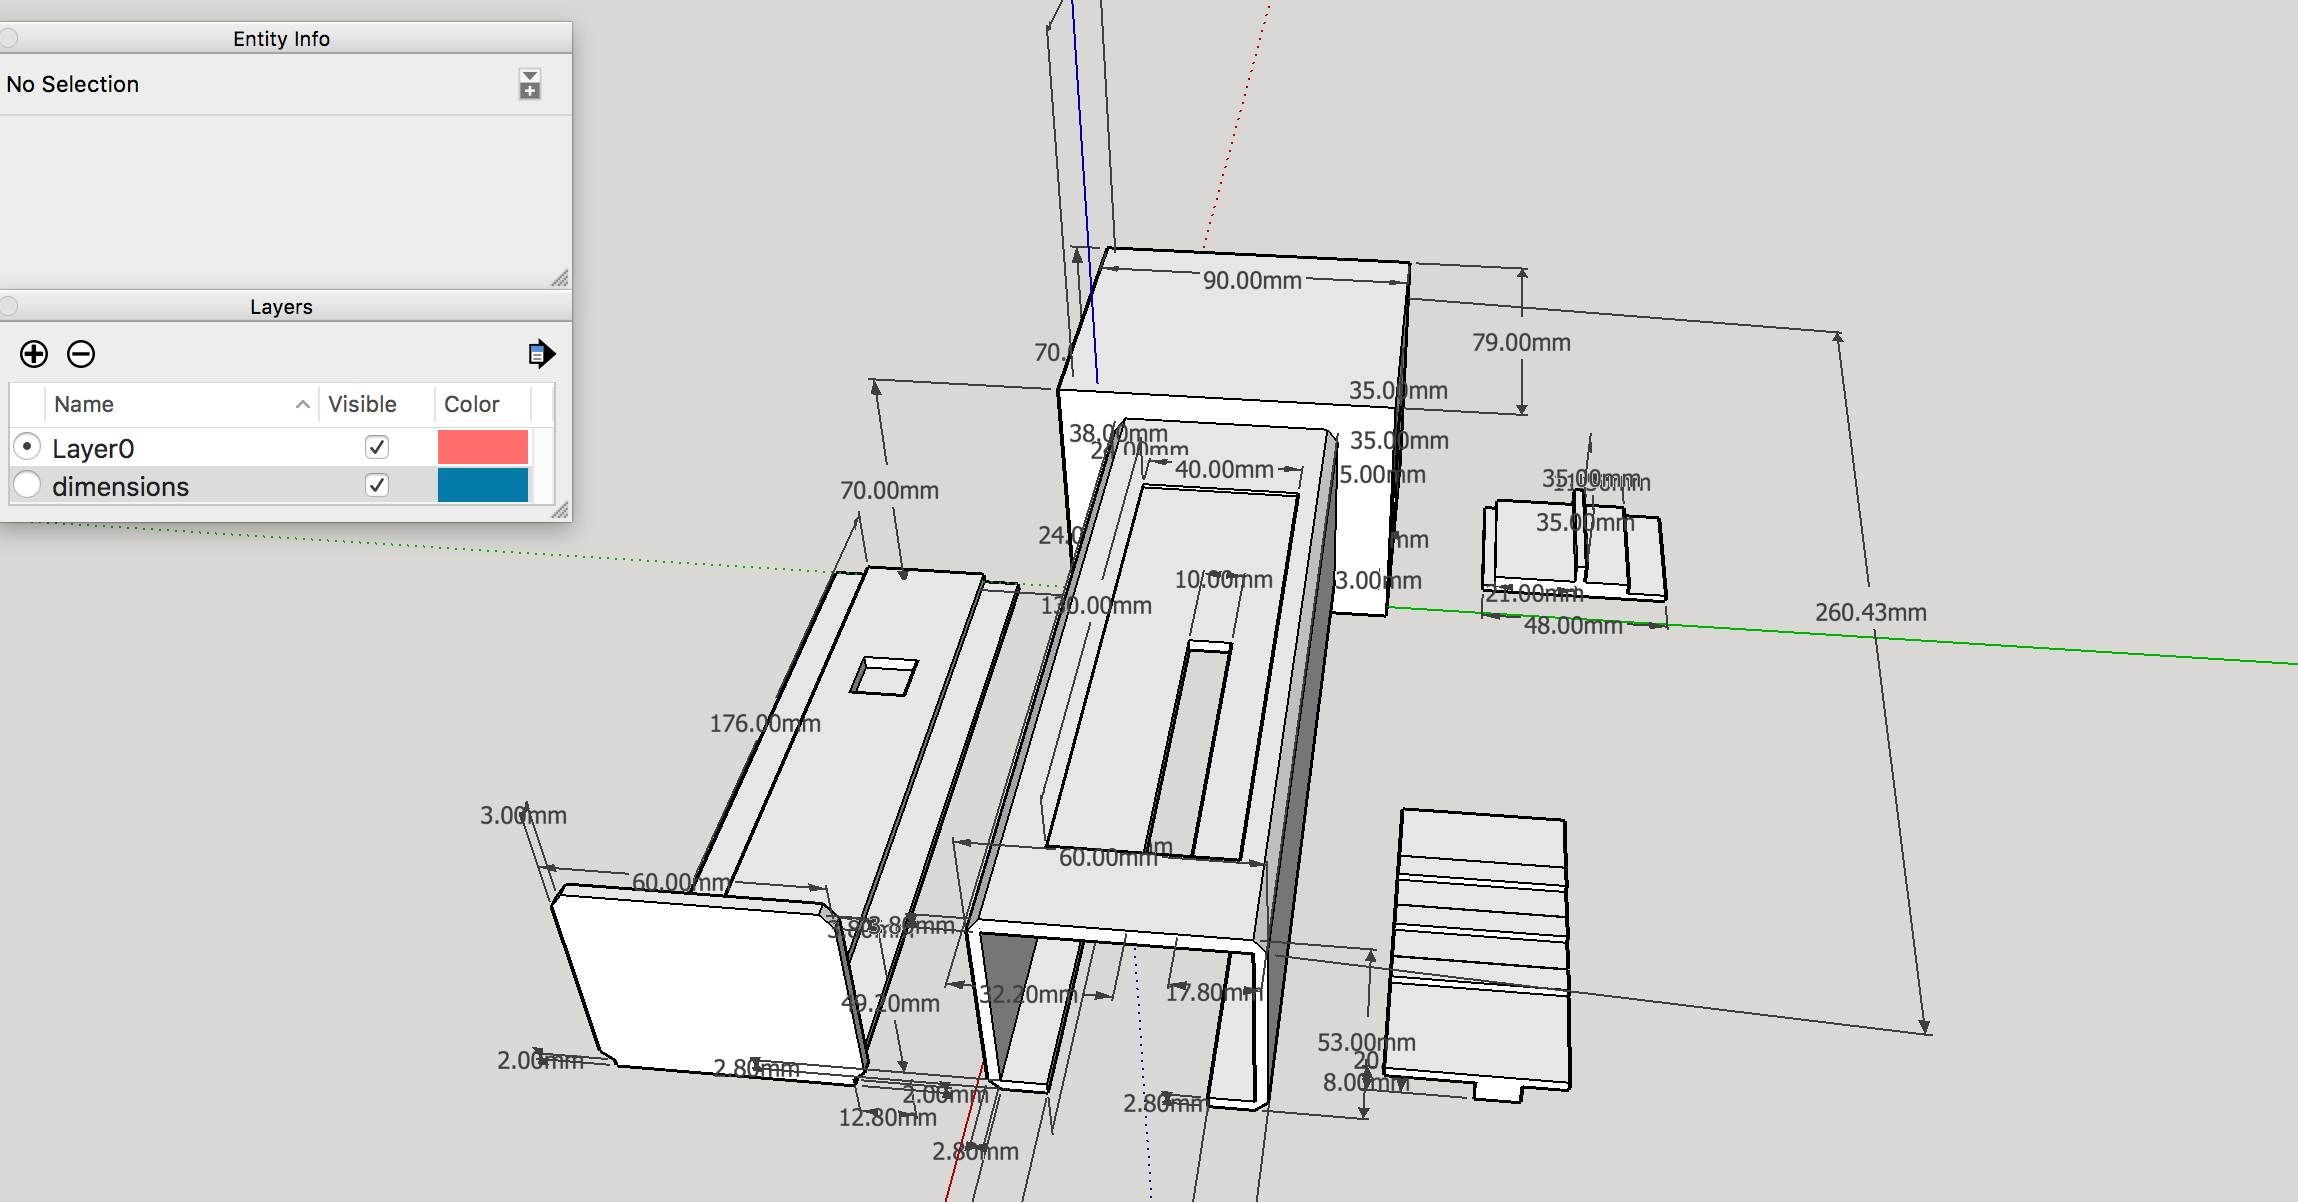Viewport: 2298px width, 1202px height.
Task: Sort layers by the Name column header
Action: click(x=85, y=404)
